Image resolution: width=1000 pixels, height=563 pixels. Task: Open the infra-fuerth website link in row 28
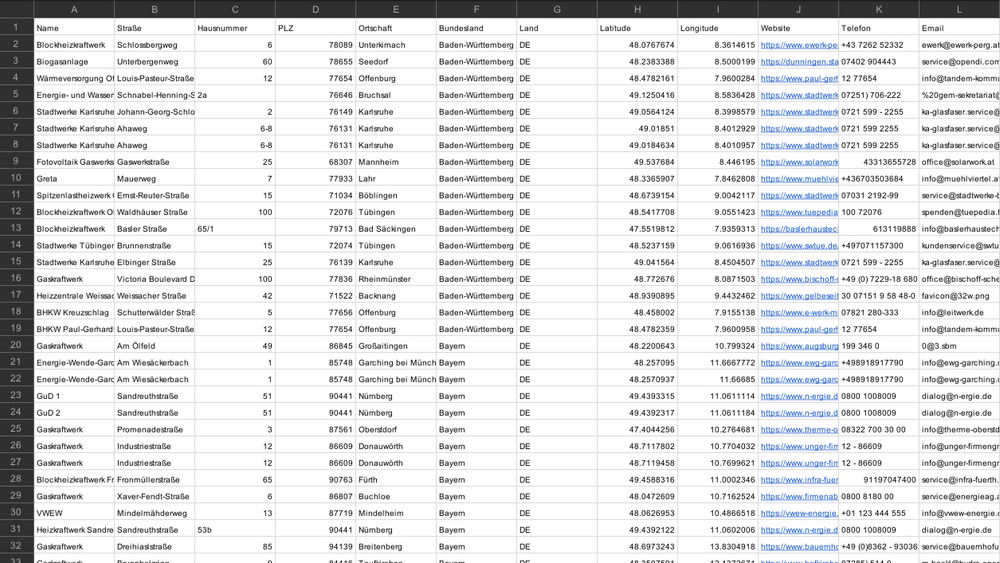click(799, 479)
